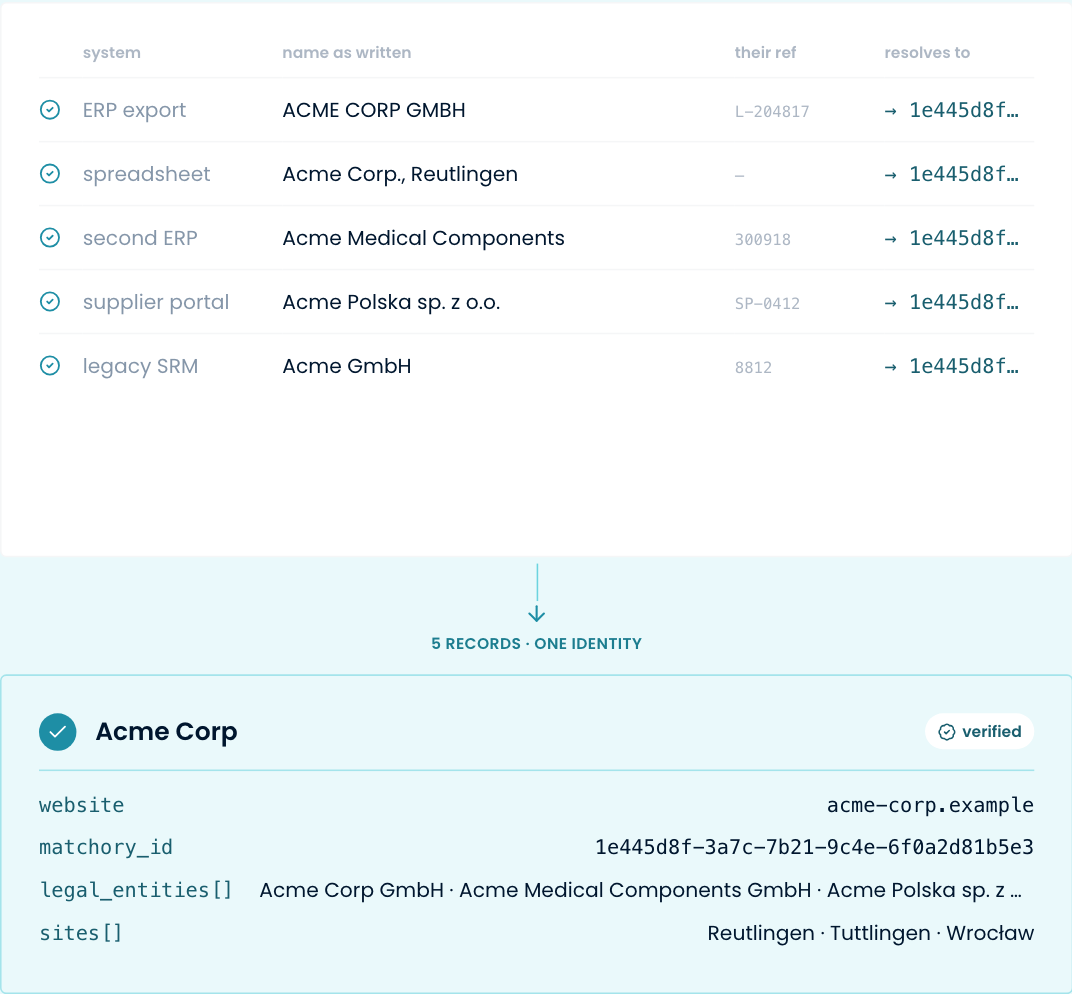This screenshot has width=1072, height=994.
Task: Click the resolved ID link in legacy SRM row
Action: pyautogui.click(x=951, y=366)
